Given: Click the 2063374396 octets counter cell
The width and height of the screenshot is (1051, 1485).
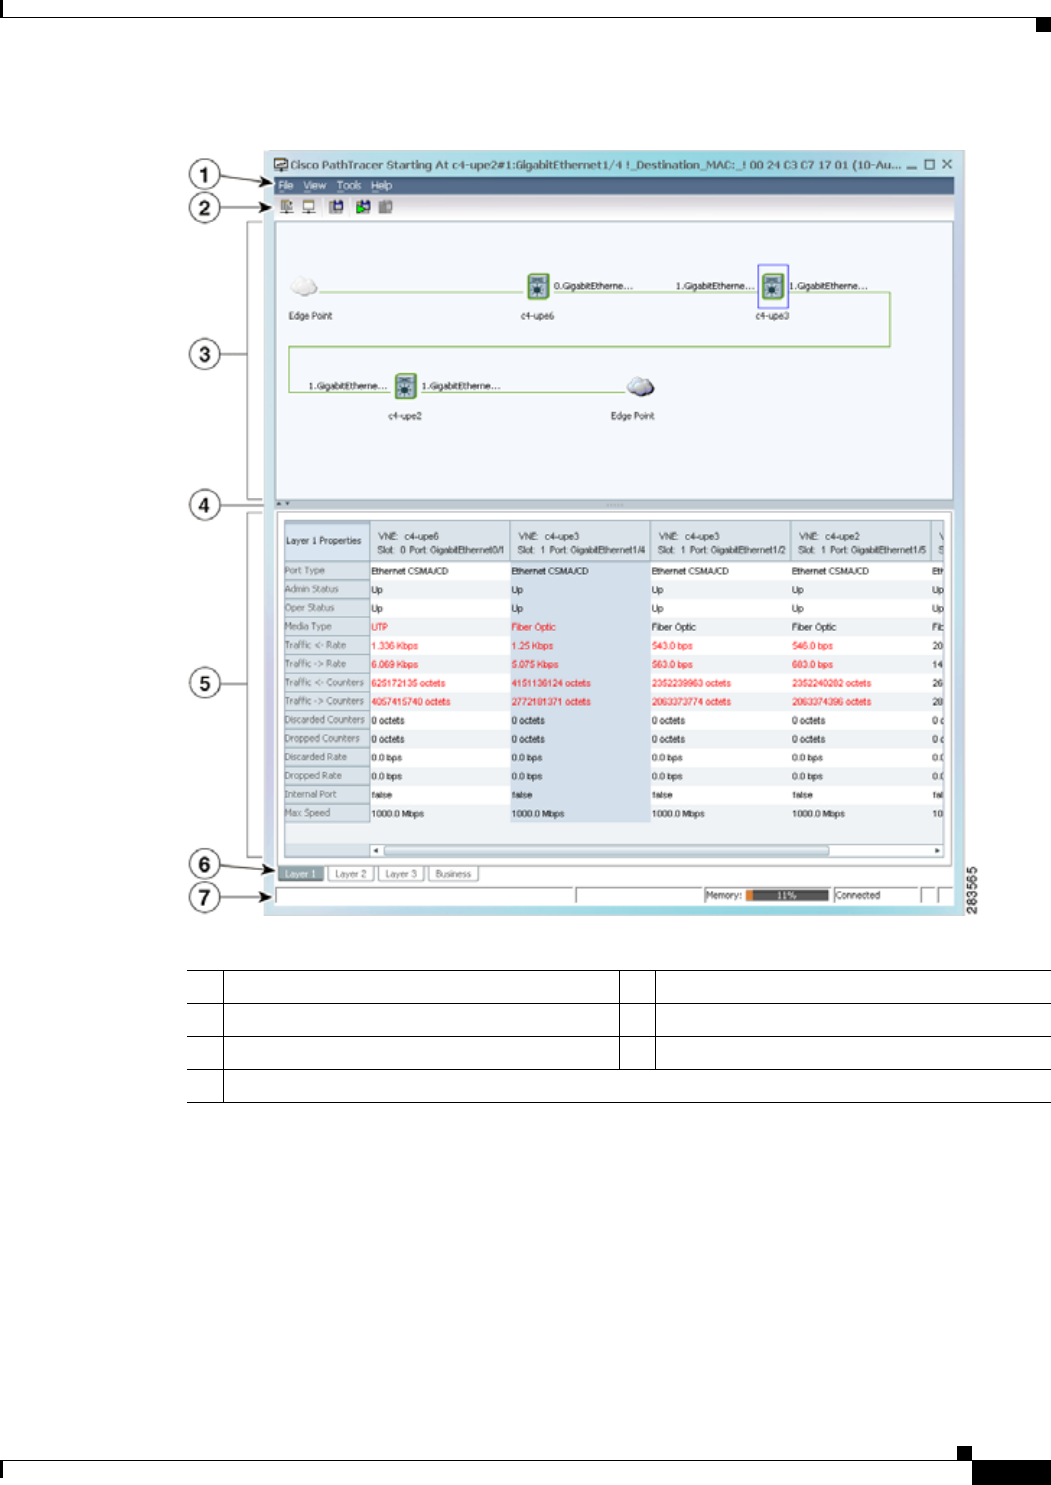Looking at the screenshot, I should [x=860, y=702].
